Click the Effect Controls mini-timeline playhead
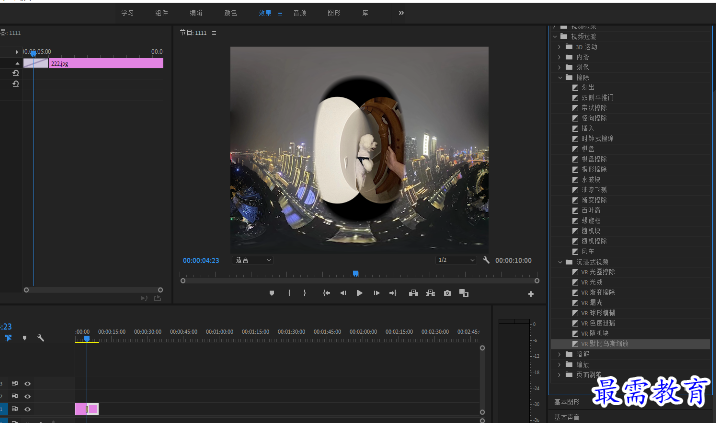This screenshot has height=423, width=716. tap(33, 53)
